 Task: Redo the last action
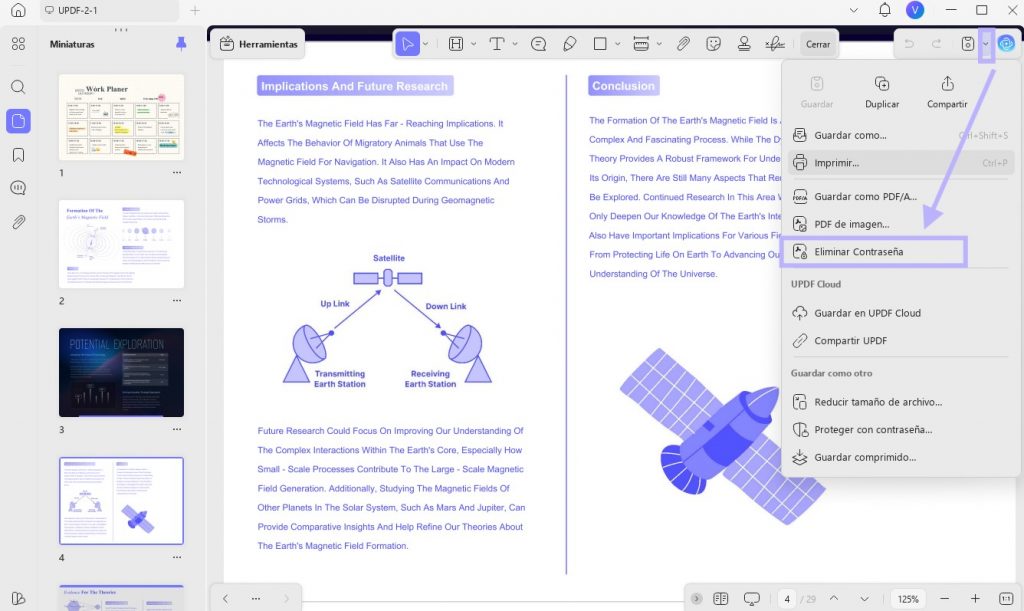936,44
